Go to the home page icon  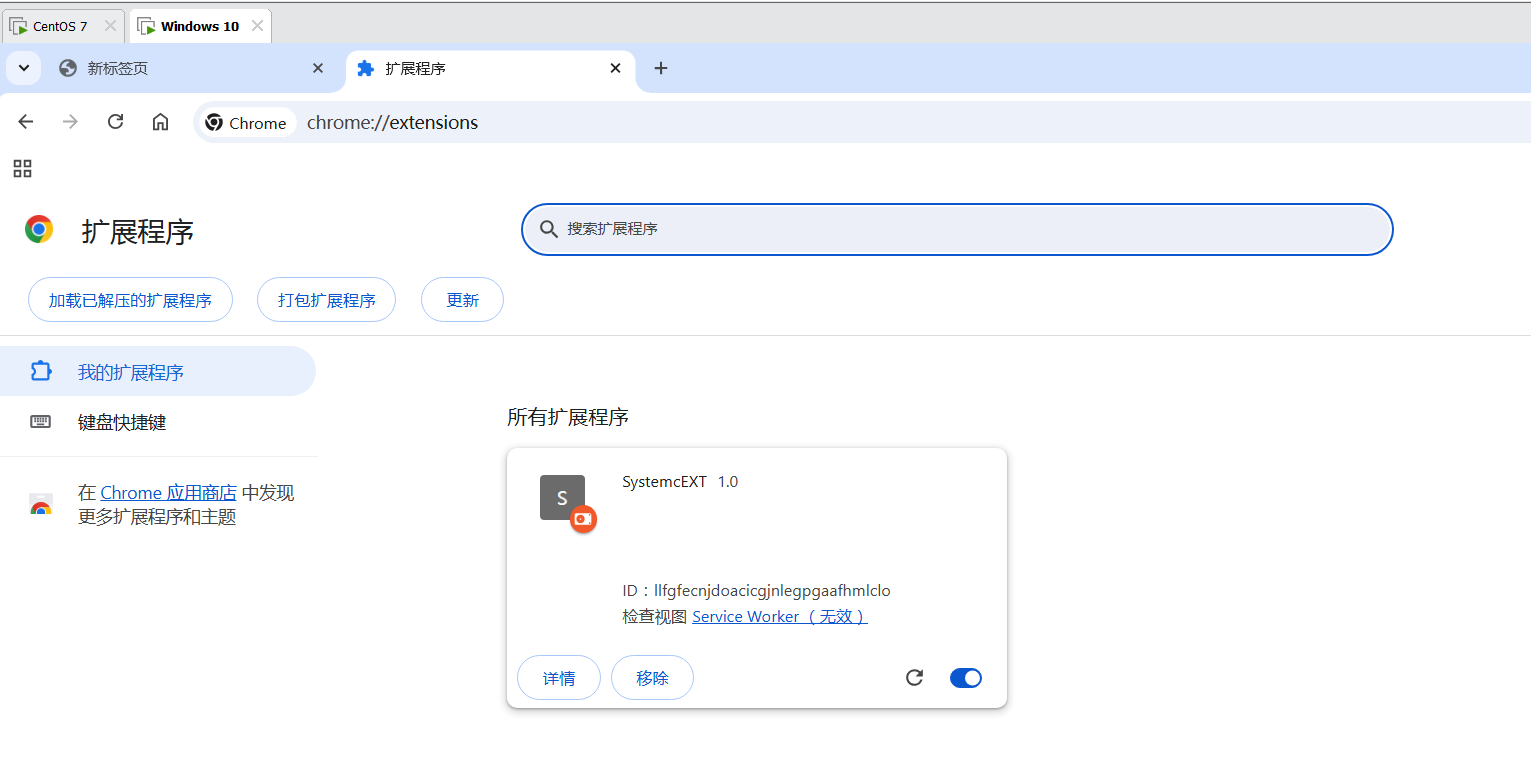160,122
